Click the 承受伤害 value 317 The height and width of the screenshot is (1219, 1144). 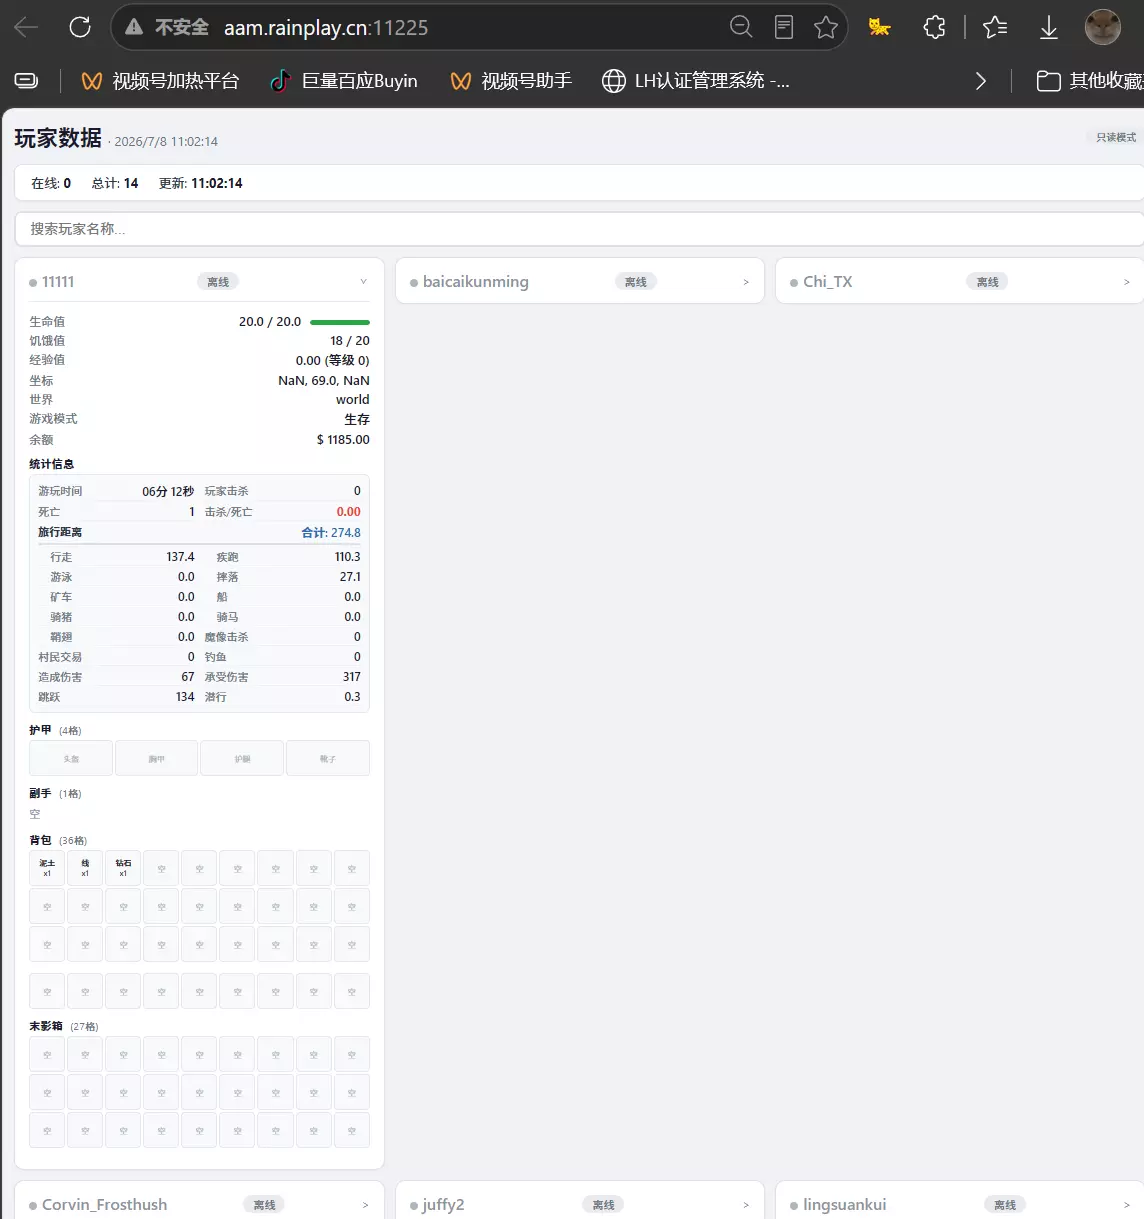351,677
